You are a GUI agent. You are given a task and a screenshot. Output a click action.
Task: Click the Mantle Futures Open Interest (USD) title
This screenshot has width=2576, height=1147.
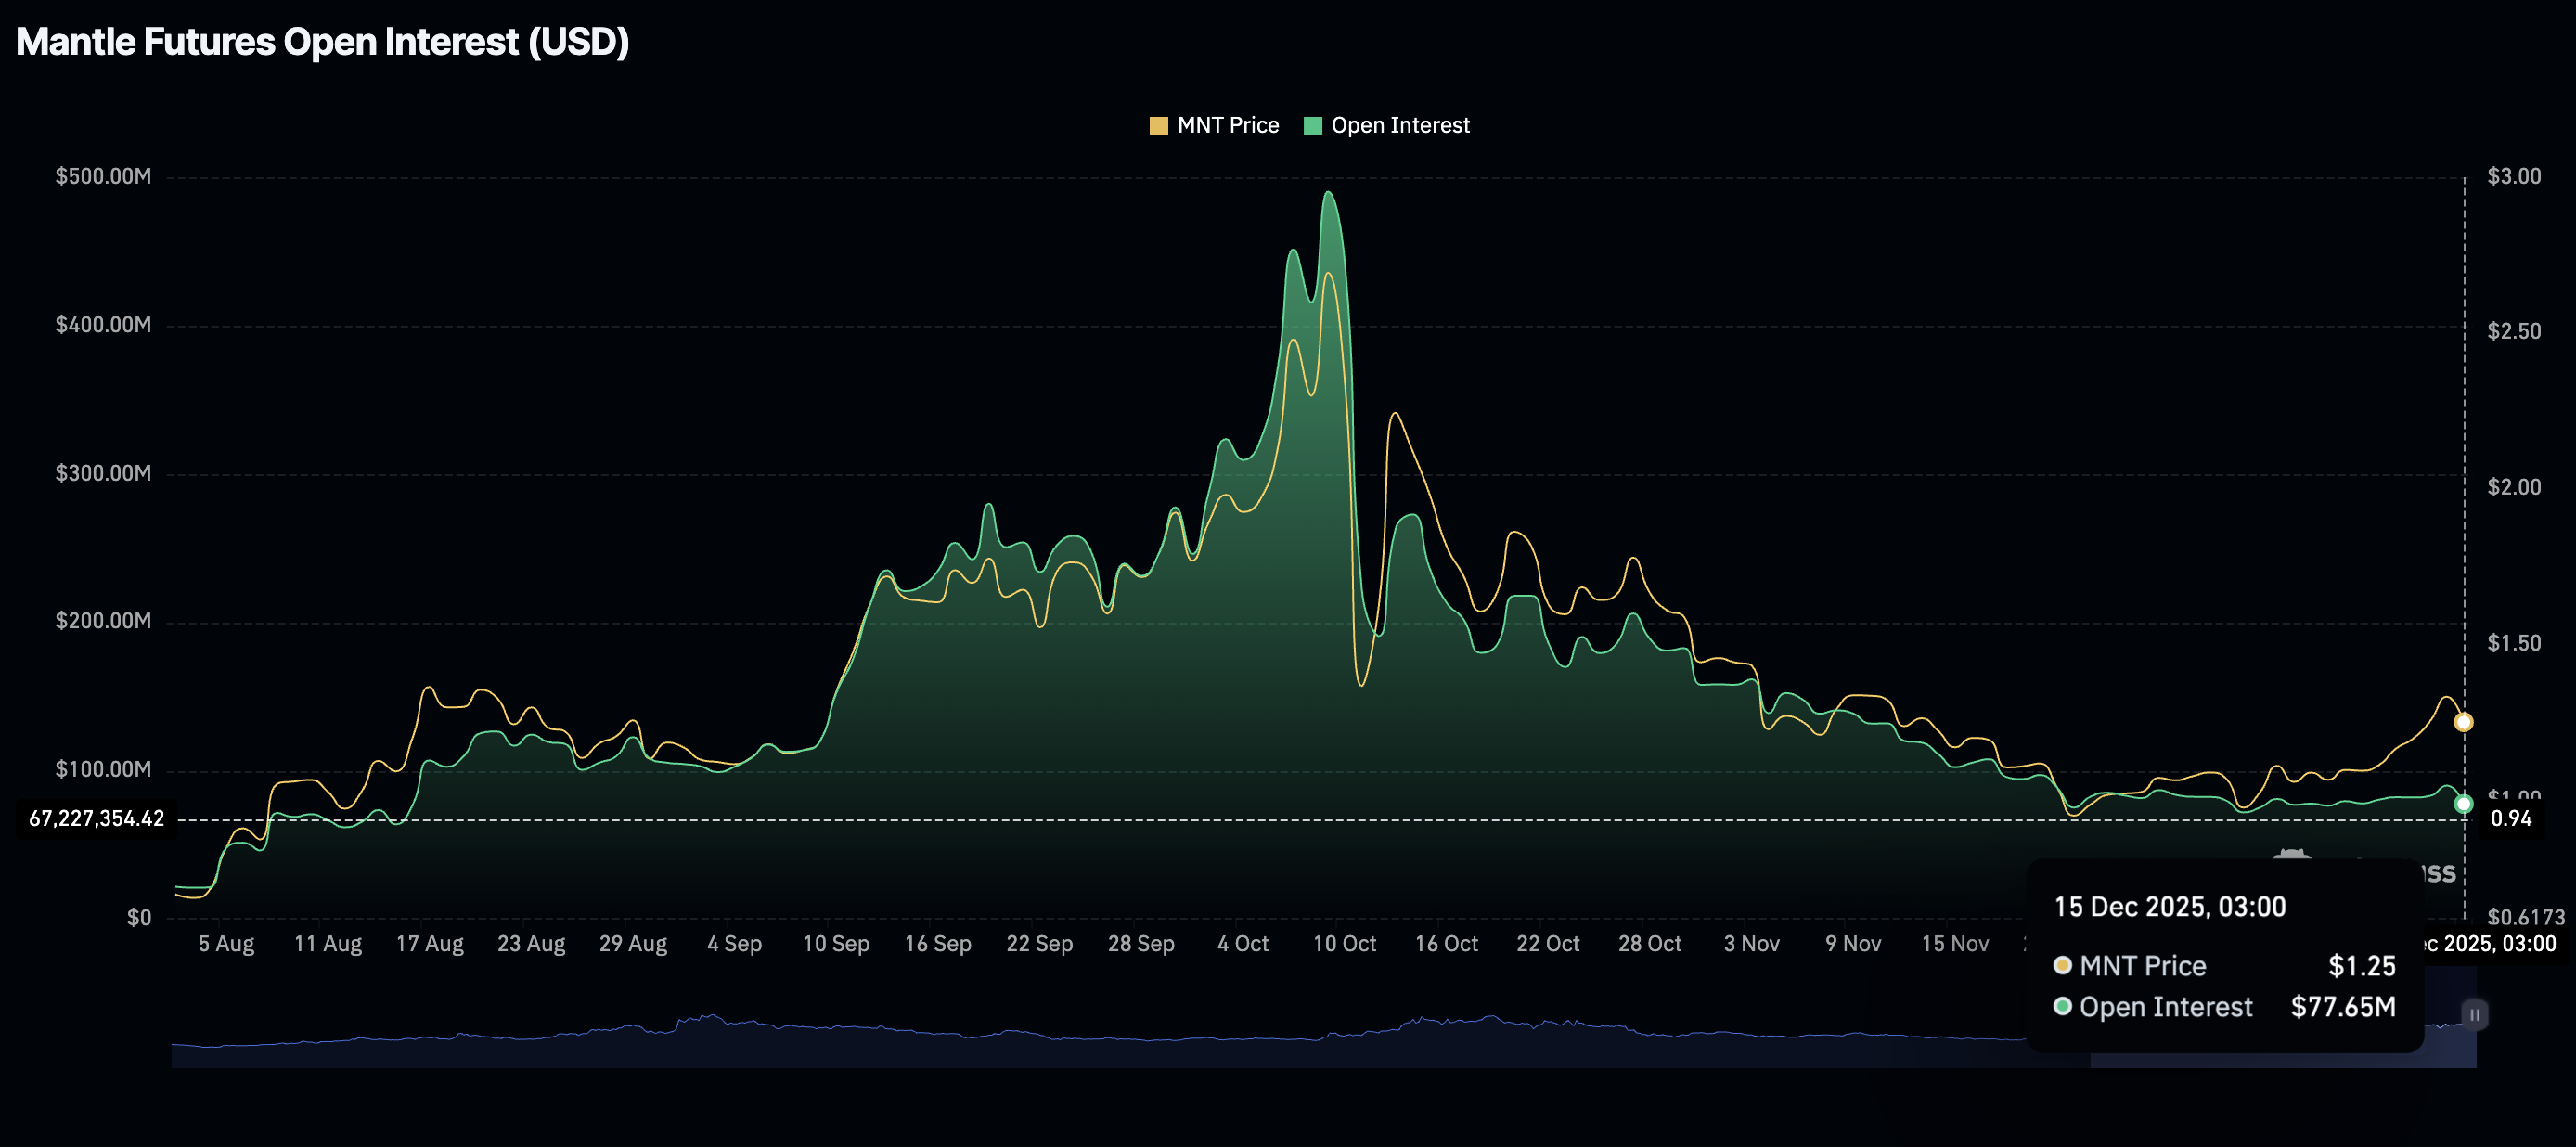pos(323,42)
